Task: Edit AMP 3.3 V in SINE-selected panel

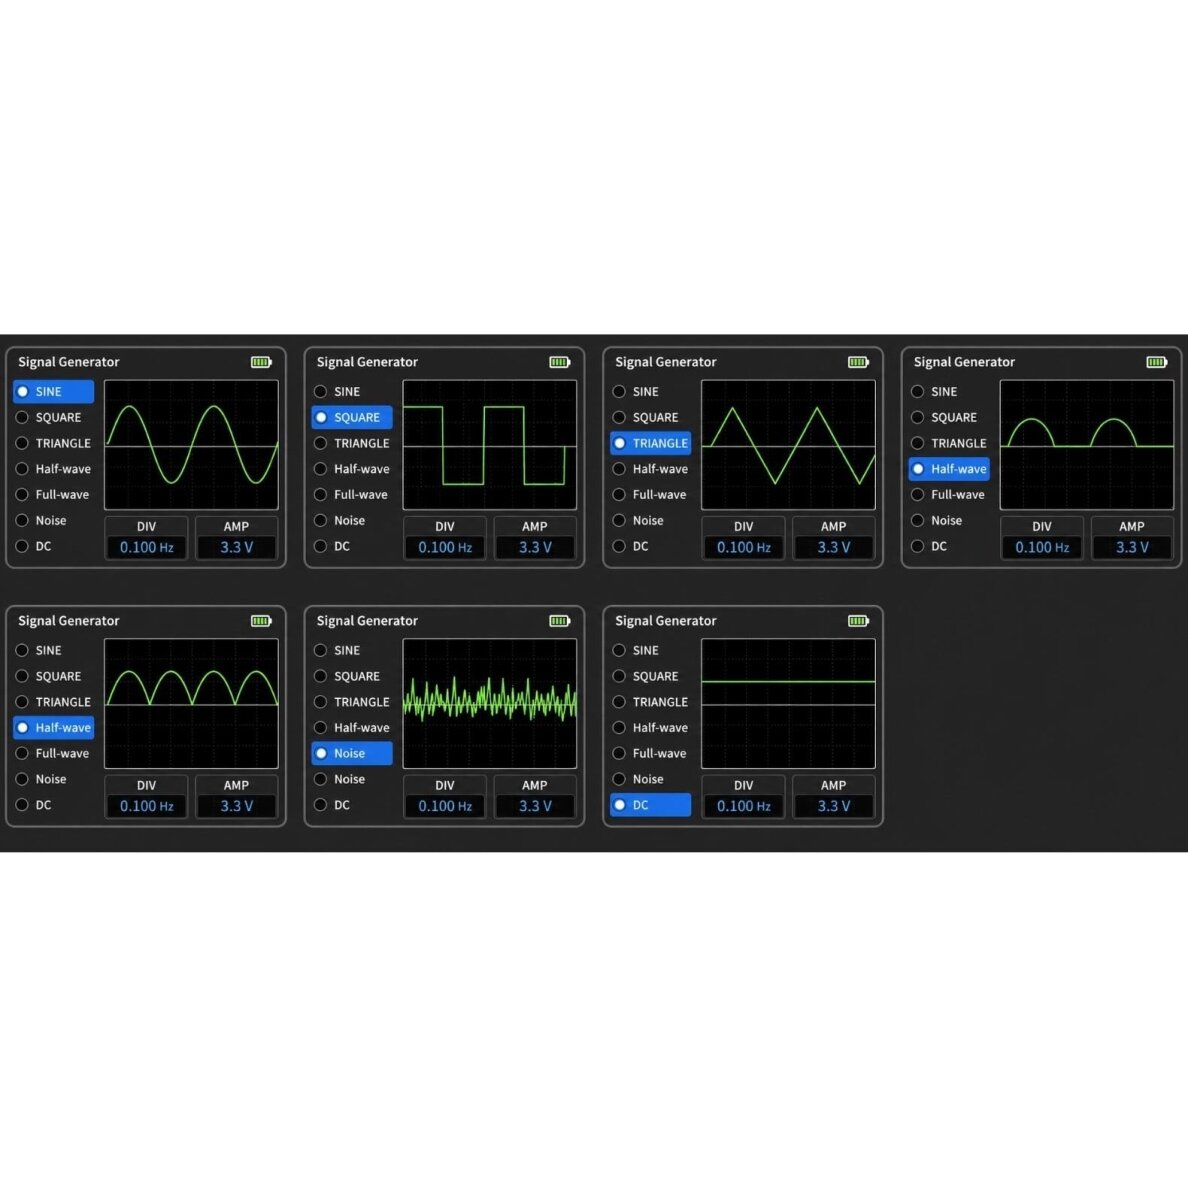Action: click(236, 548)
